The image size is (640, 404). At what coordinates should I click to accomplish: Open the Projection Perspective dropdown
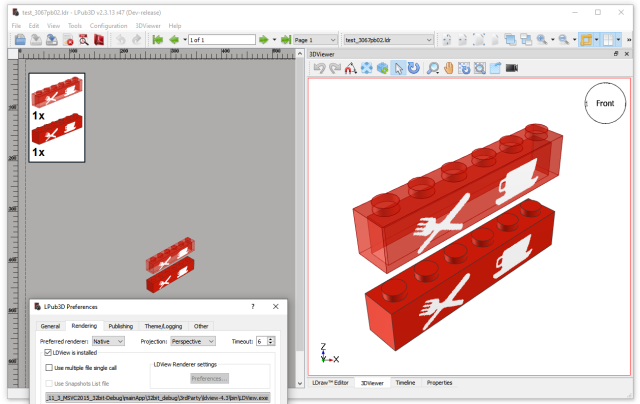(193, 341)
